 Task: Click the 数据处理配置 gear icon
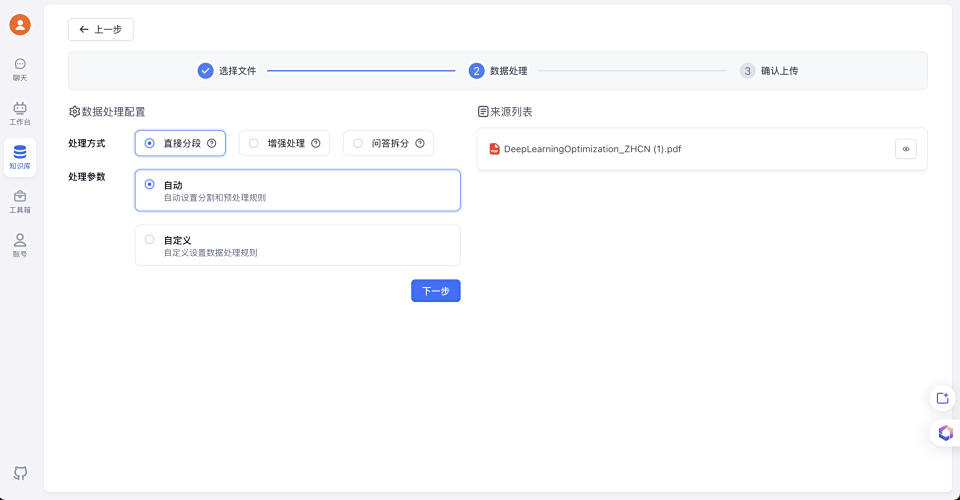tap(74, 112)
